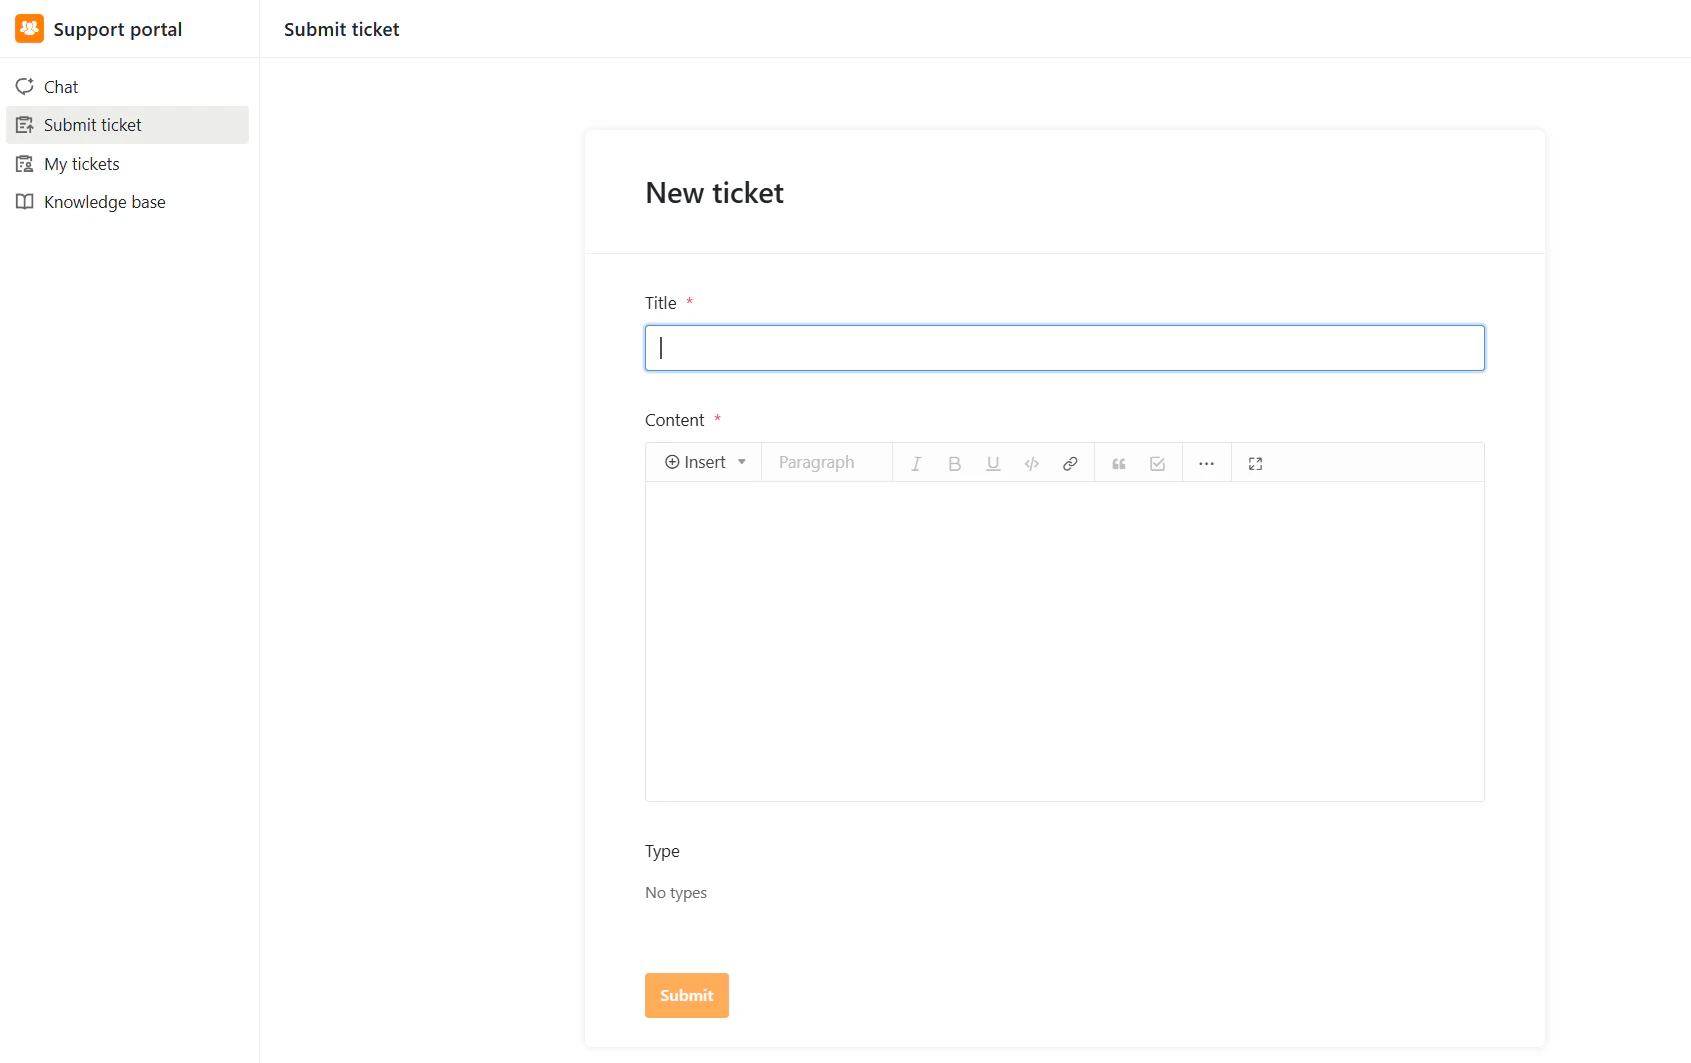Toggle underline formatting

(x=993, y=463)
